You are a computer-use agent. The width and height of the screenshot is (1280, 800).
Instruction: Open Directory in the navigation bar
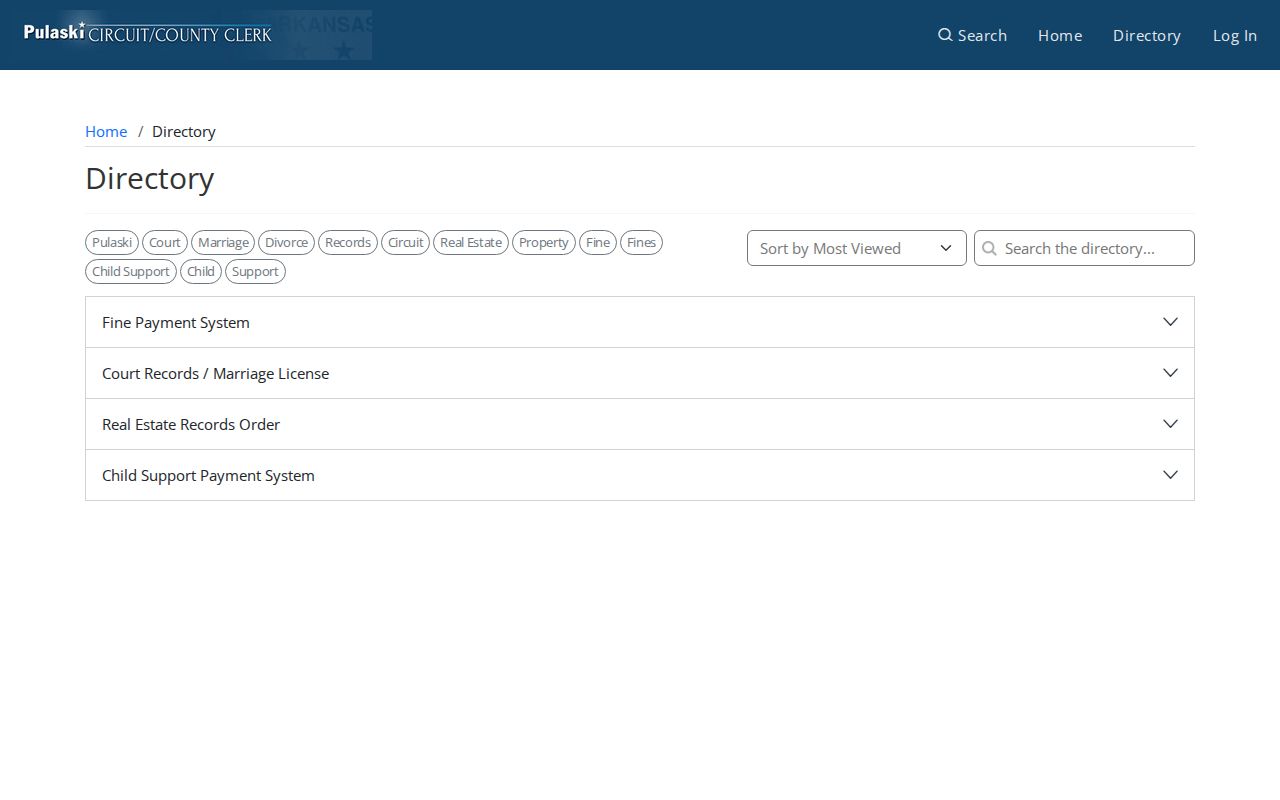pyautogui.click(x=1147, y=35)
